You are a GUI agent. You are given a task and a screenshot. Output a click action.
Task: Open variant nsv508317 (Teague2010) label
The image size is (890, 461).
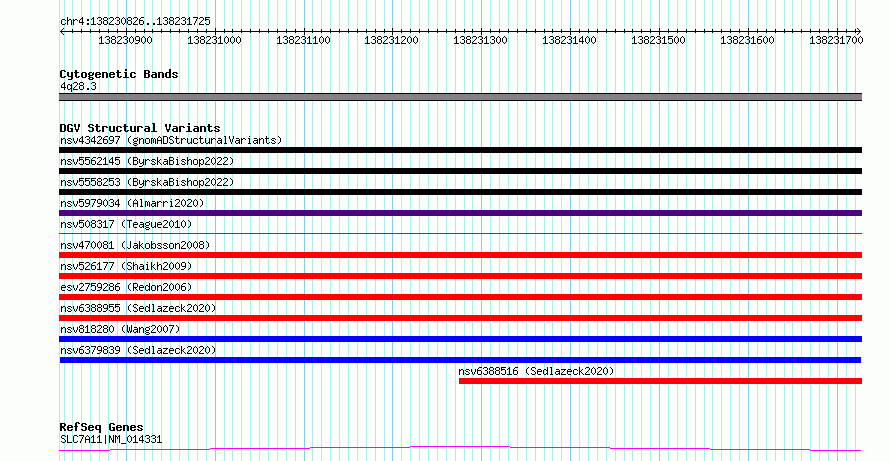click(126, 224)
